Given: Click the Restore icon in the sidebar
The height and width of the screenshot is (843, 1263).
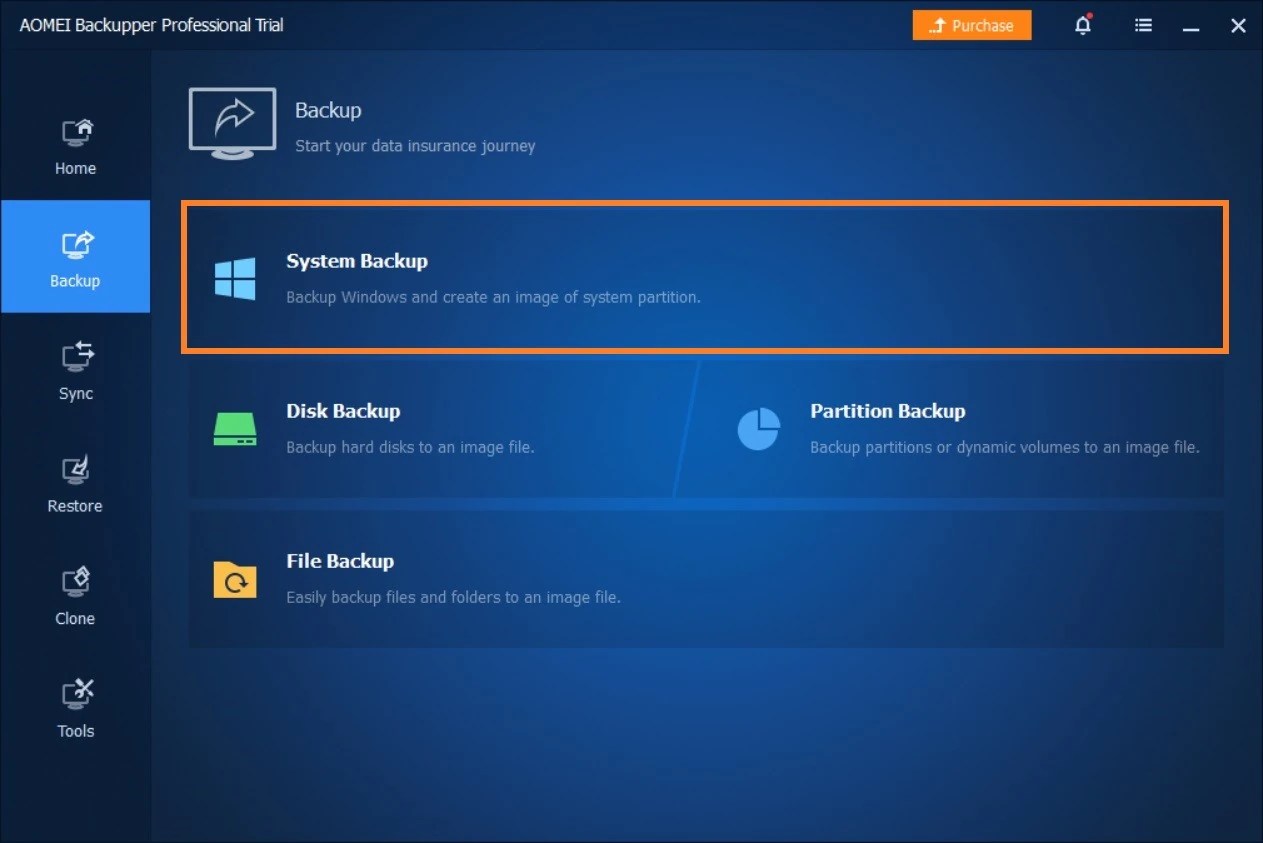Looking at the screenshot, I should coord(75,469).
